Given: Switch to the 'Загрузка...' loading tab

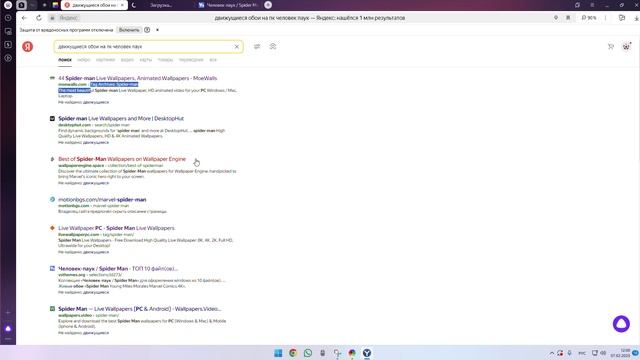Looking at the screenshot, I should [161, 5].
